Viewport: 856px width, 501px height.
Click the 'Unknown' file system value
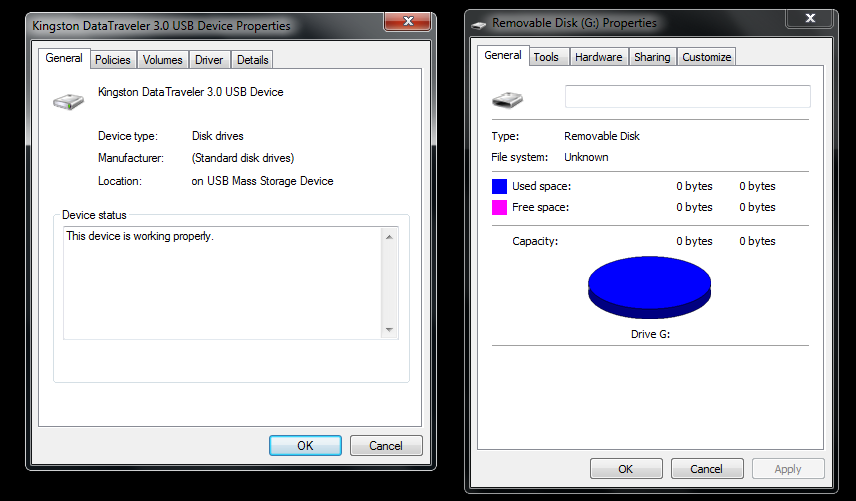click(586, 157)
